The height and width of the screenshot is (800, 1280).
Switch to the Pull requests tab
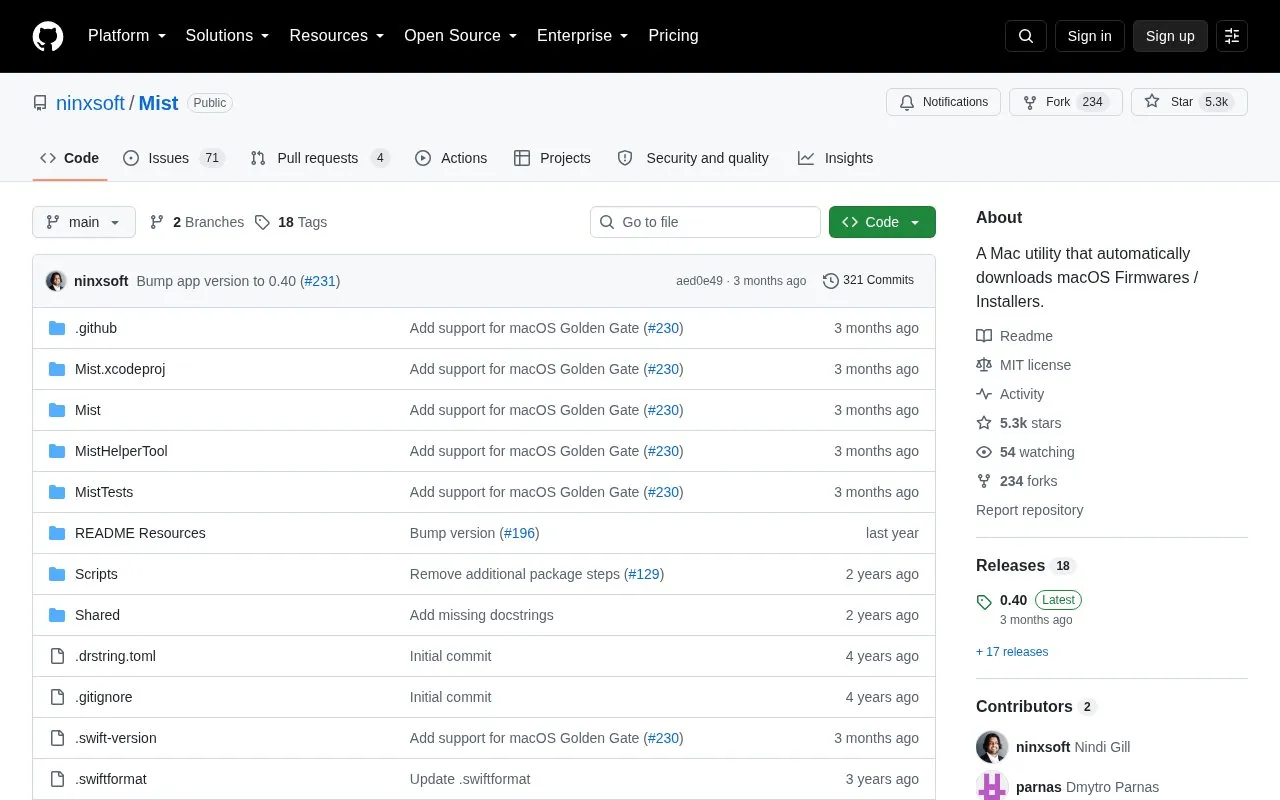click(x=320, y=158)
